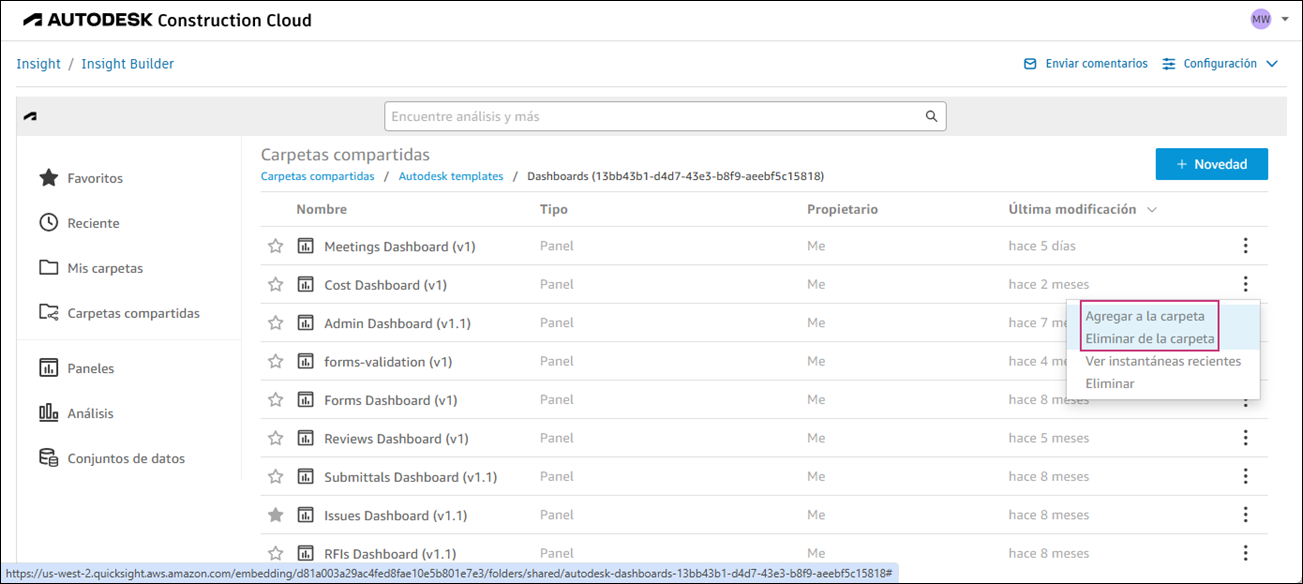Open Admin Dashboard (v1.1)

397,323
